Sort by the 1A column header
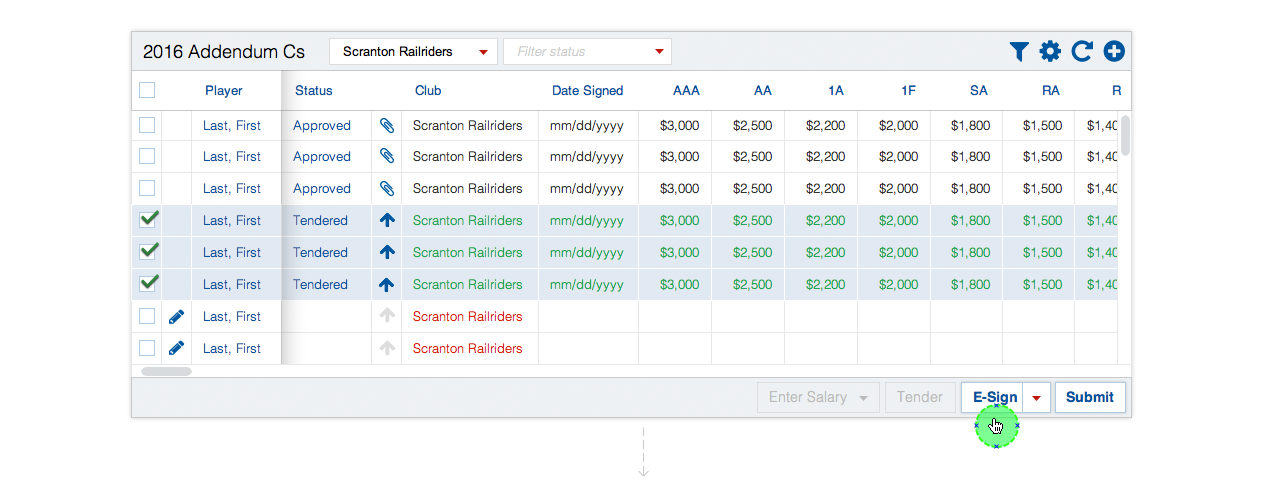The width and height of the screenshot is (1280, 501). tap(836, 91)
